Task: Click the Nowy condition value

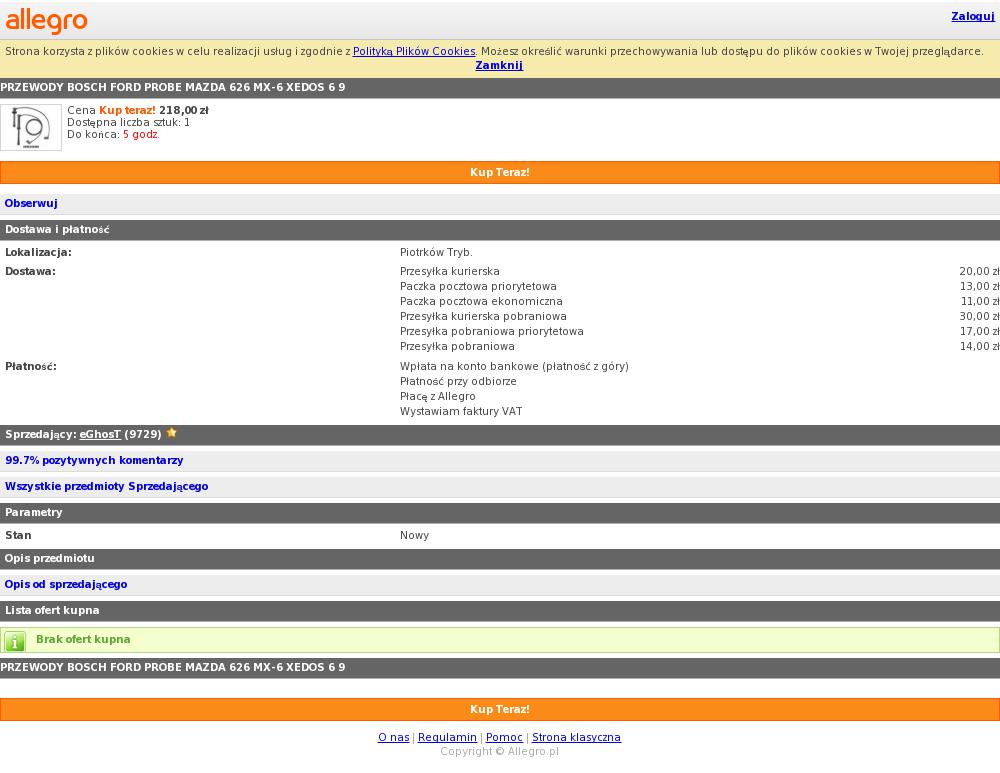Action: [415, 536]
